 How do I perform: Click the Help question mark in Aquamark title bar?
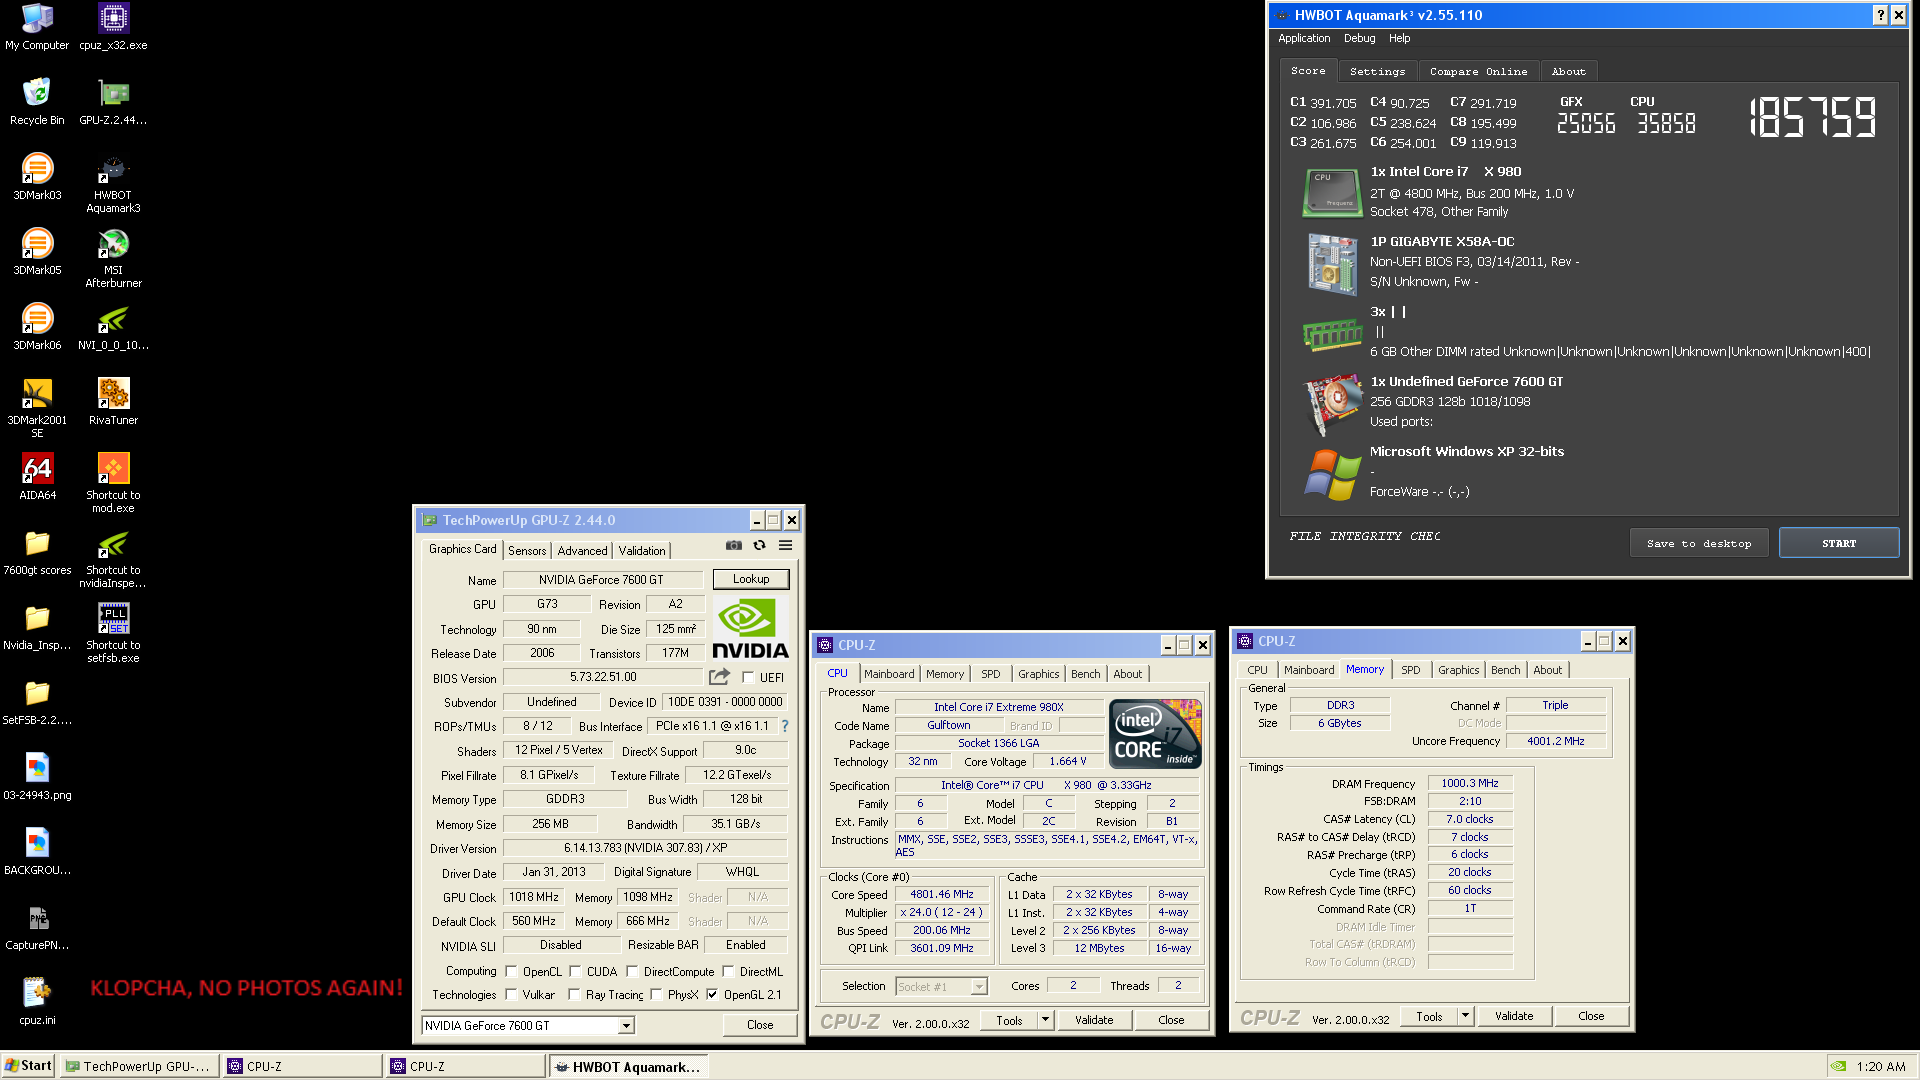(x=1881, y=15)
